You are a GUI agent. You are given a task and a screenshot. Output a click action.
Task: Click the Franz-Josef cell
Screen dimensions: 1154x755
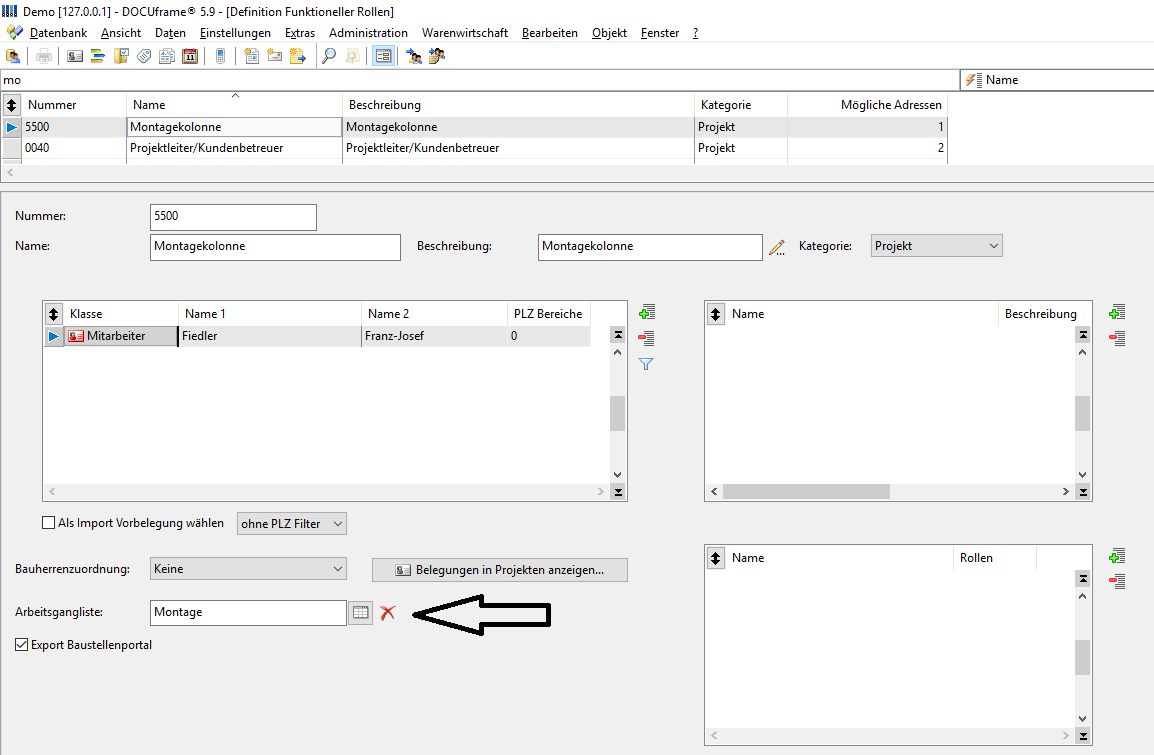pos(434,336)
